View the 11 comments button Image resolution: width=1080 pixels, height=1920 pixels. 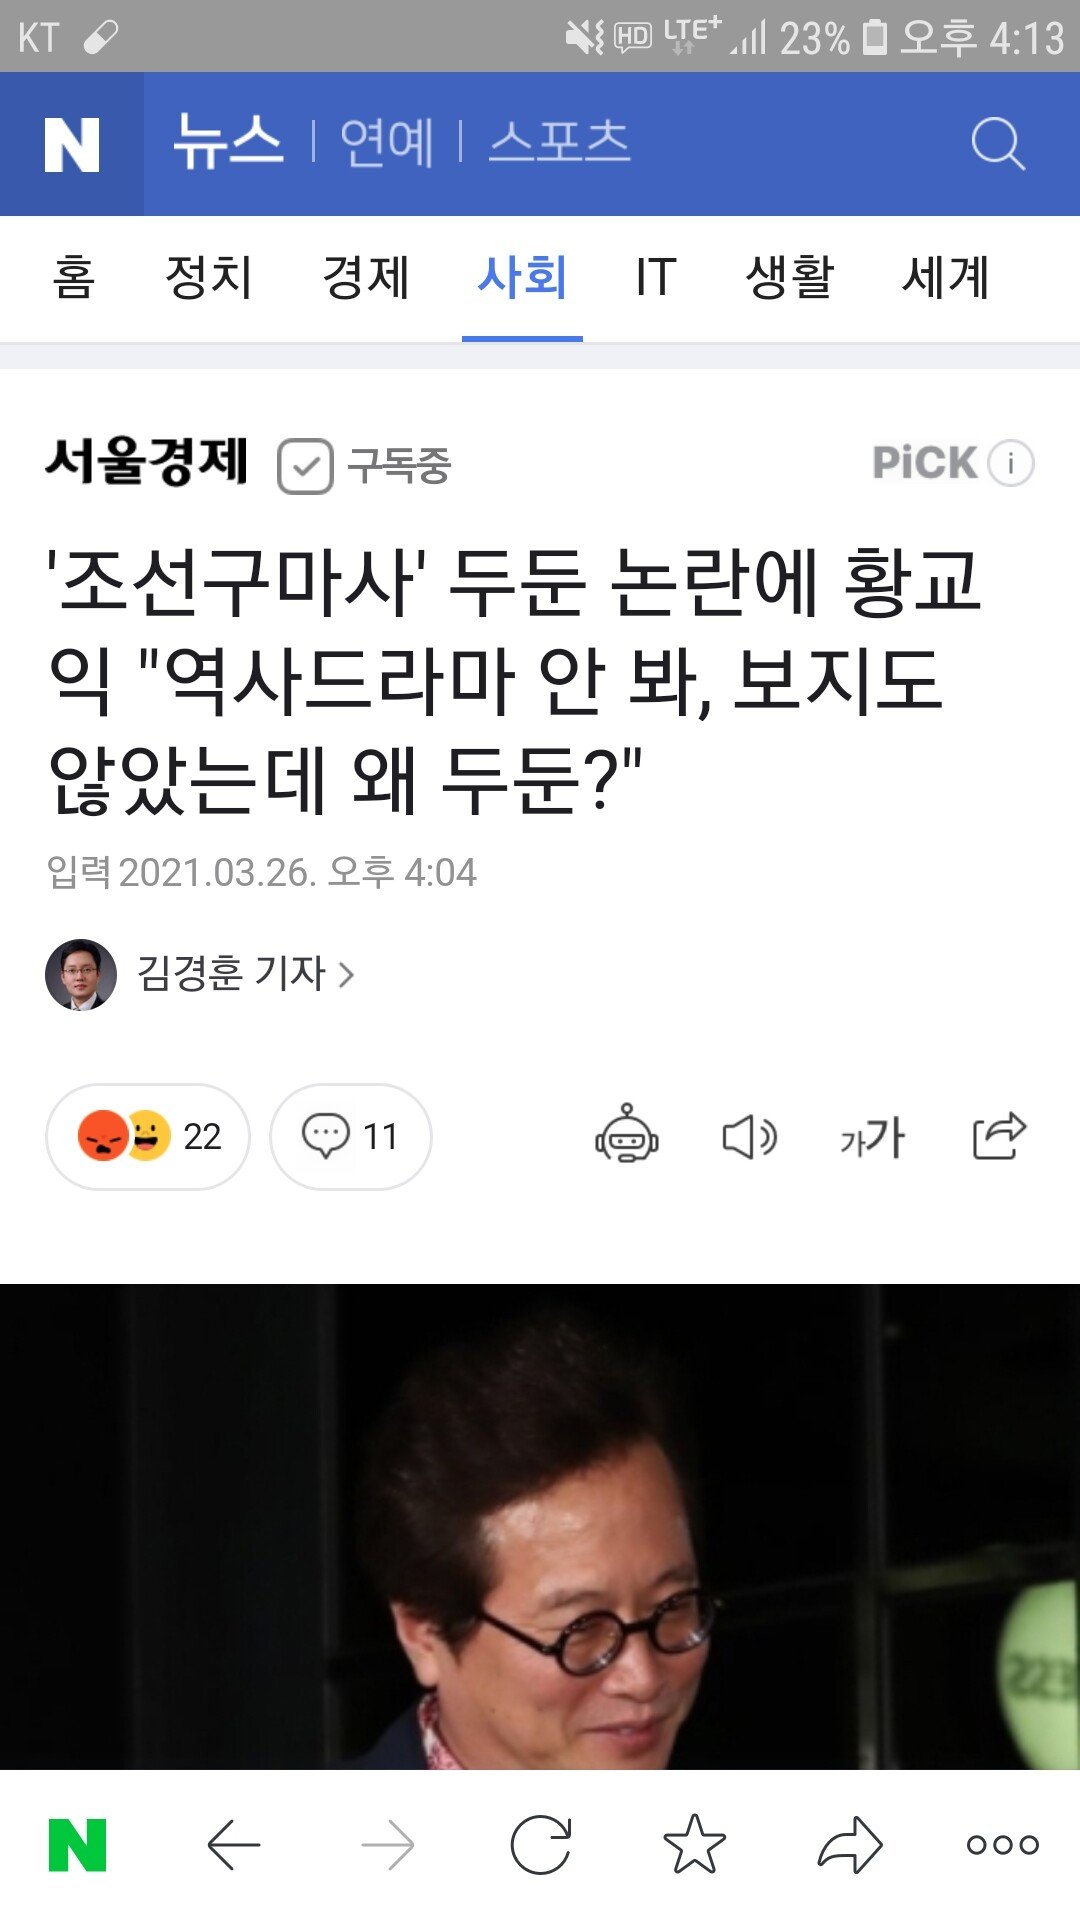351,1137
